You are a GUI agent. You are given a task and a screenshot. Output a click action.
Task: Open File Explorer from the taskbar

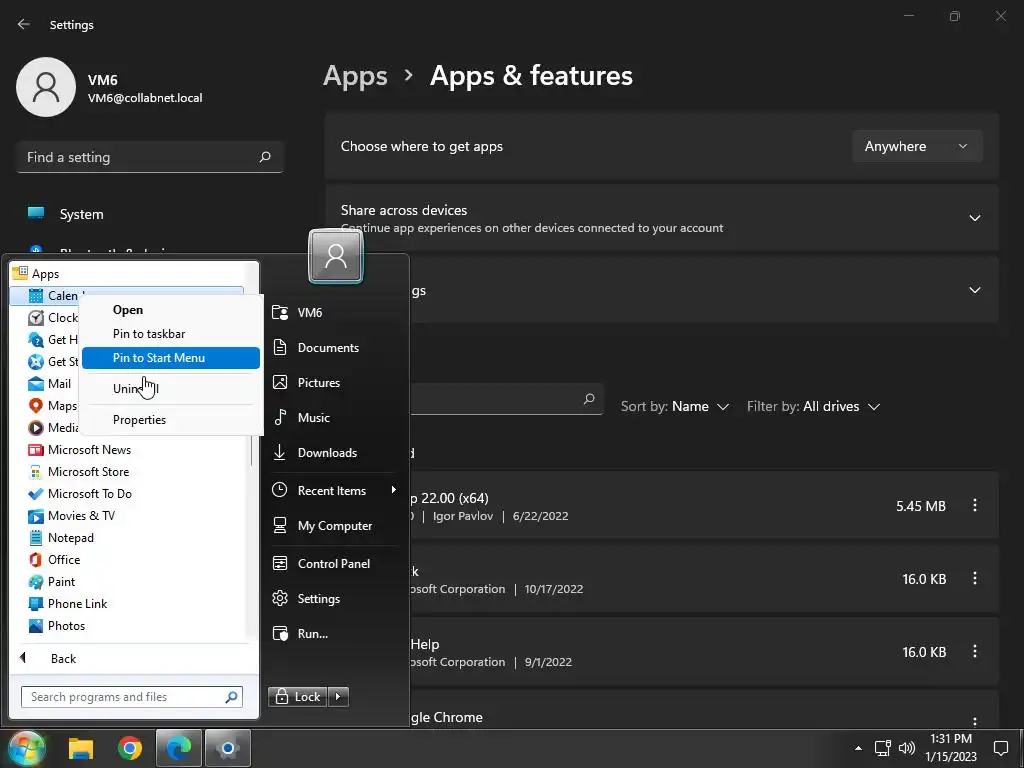81,748
